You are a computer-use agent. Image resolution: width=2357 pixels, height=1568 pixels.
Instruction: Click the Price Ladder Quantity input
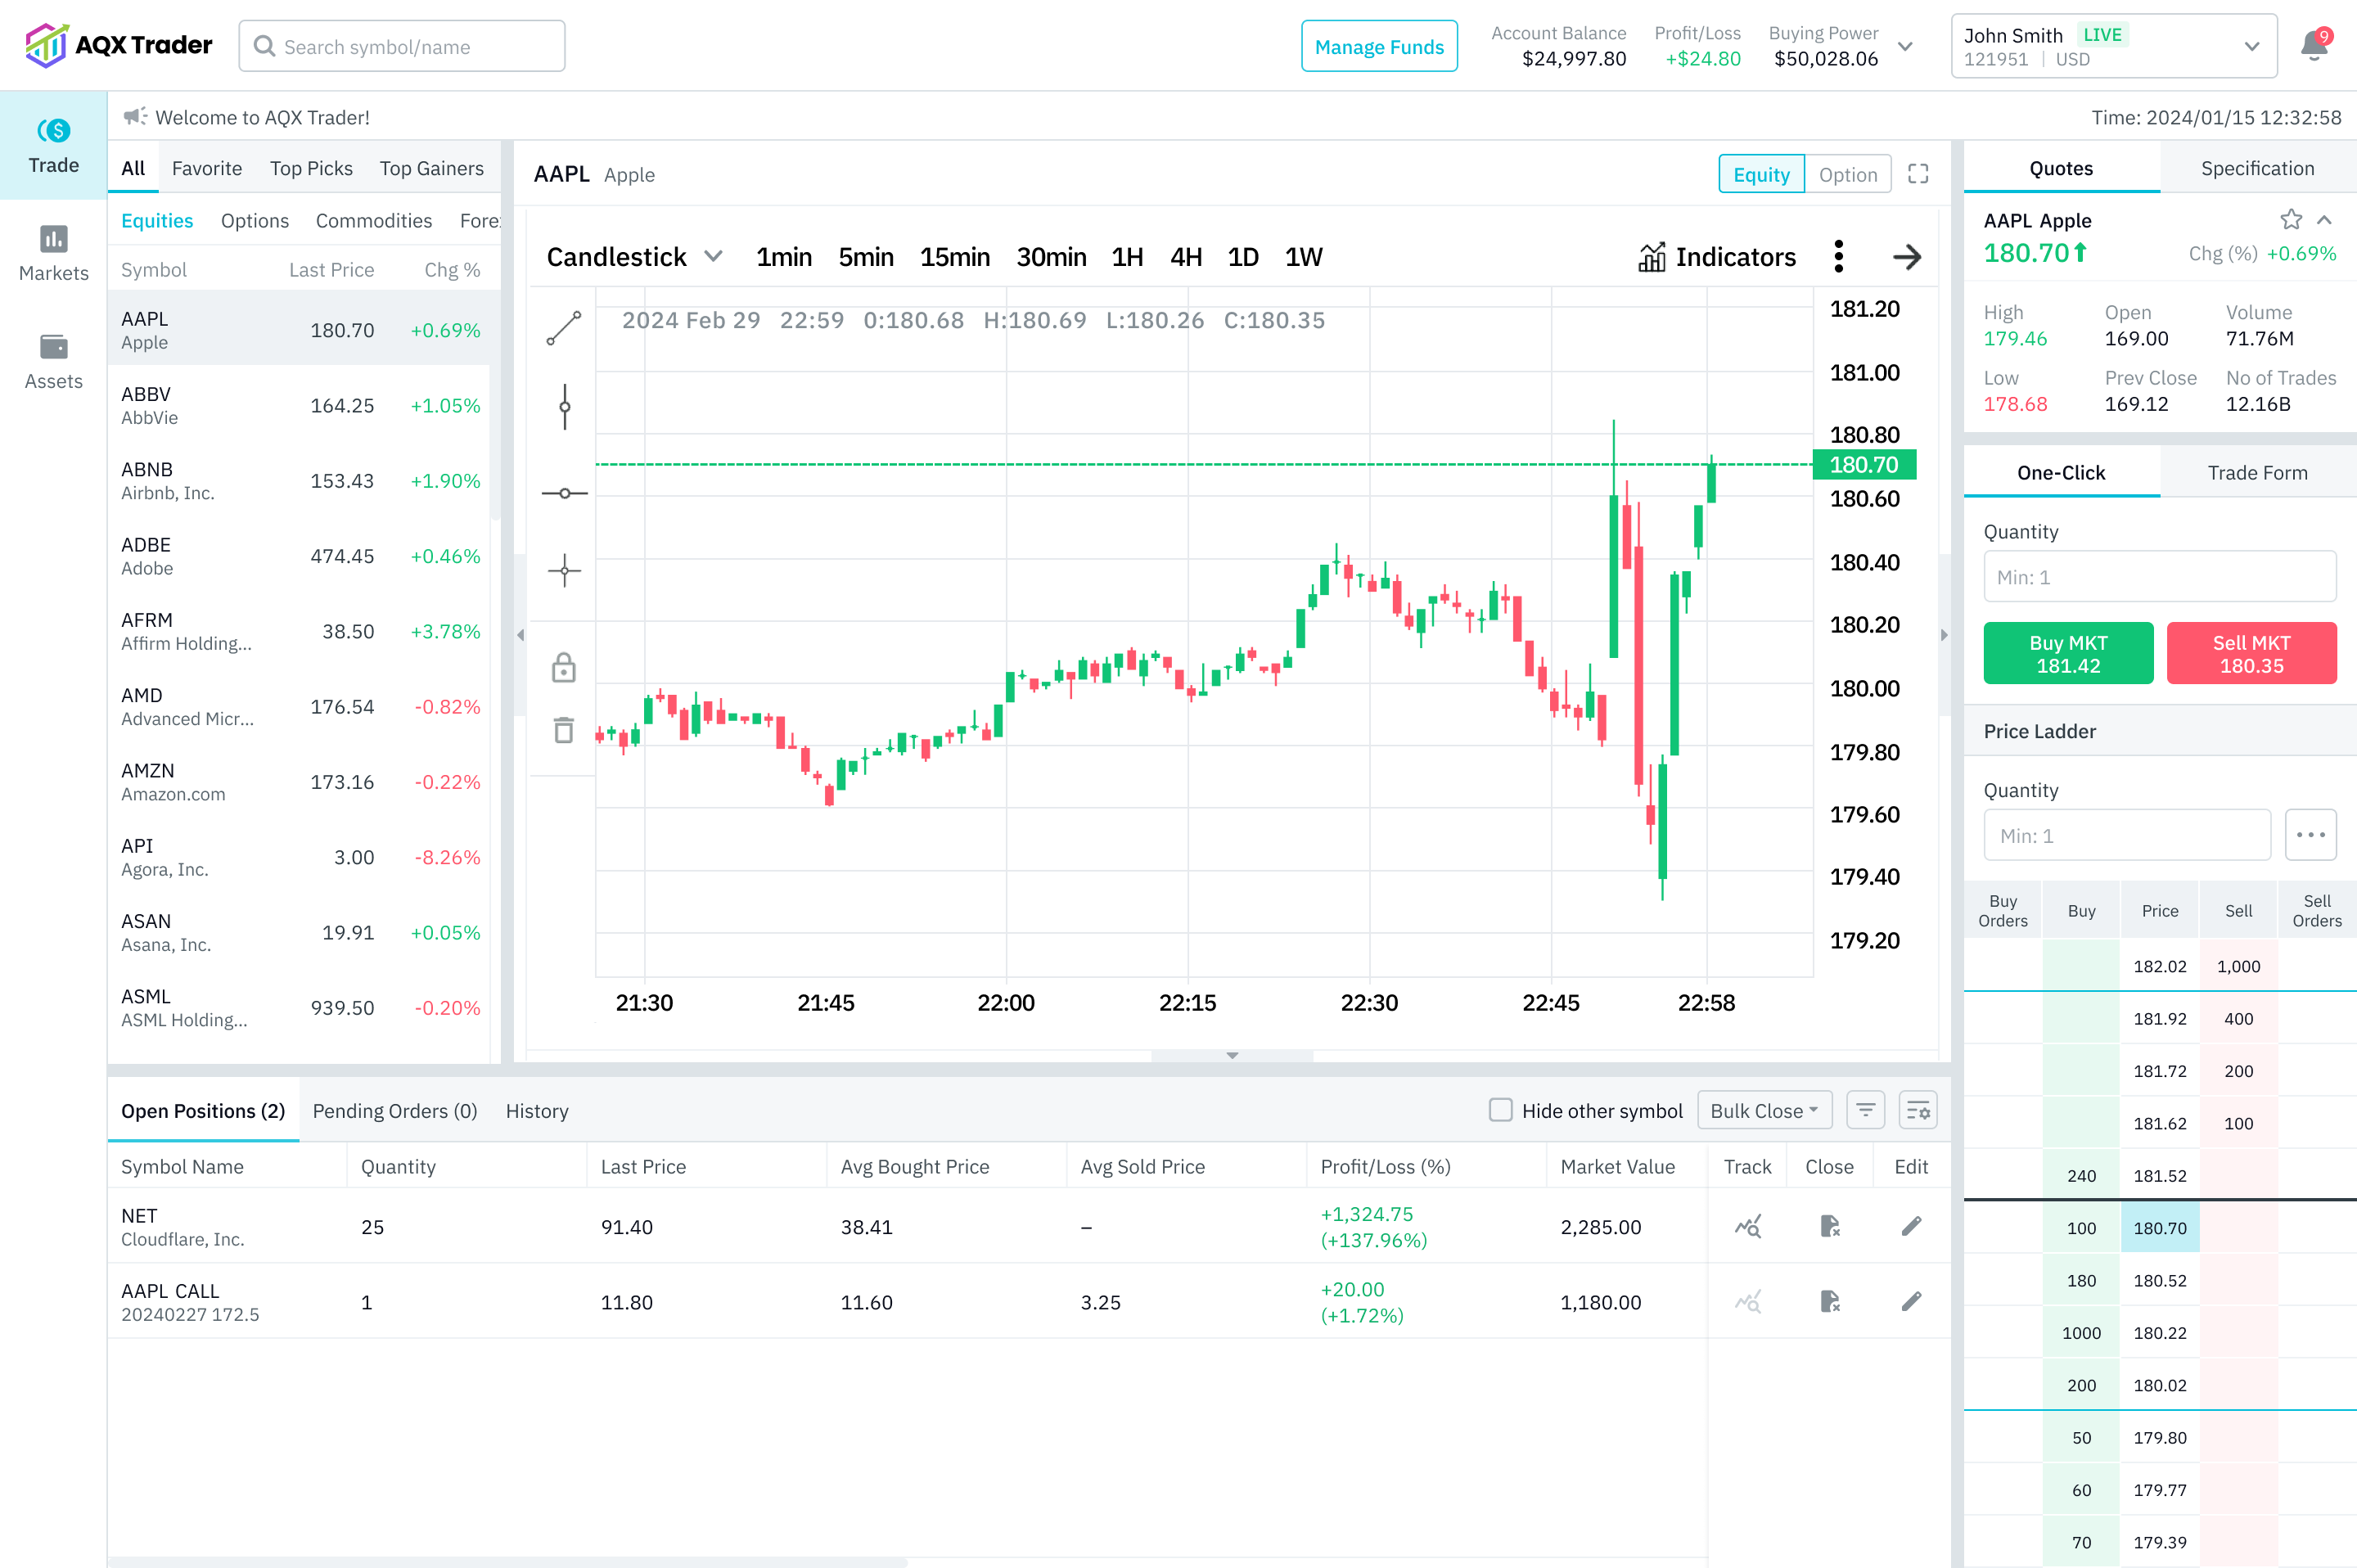2127,835
